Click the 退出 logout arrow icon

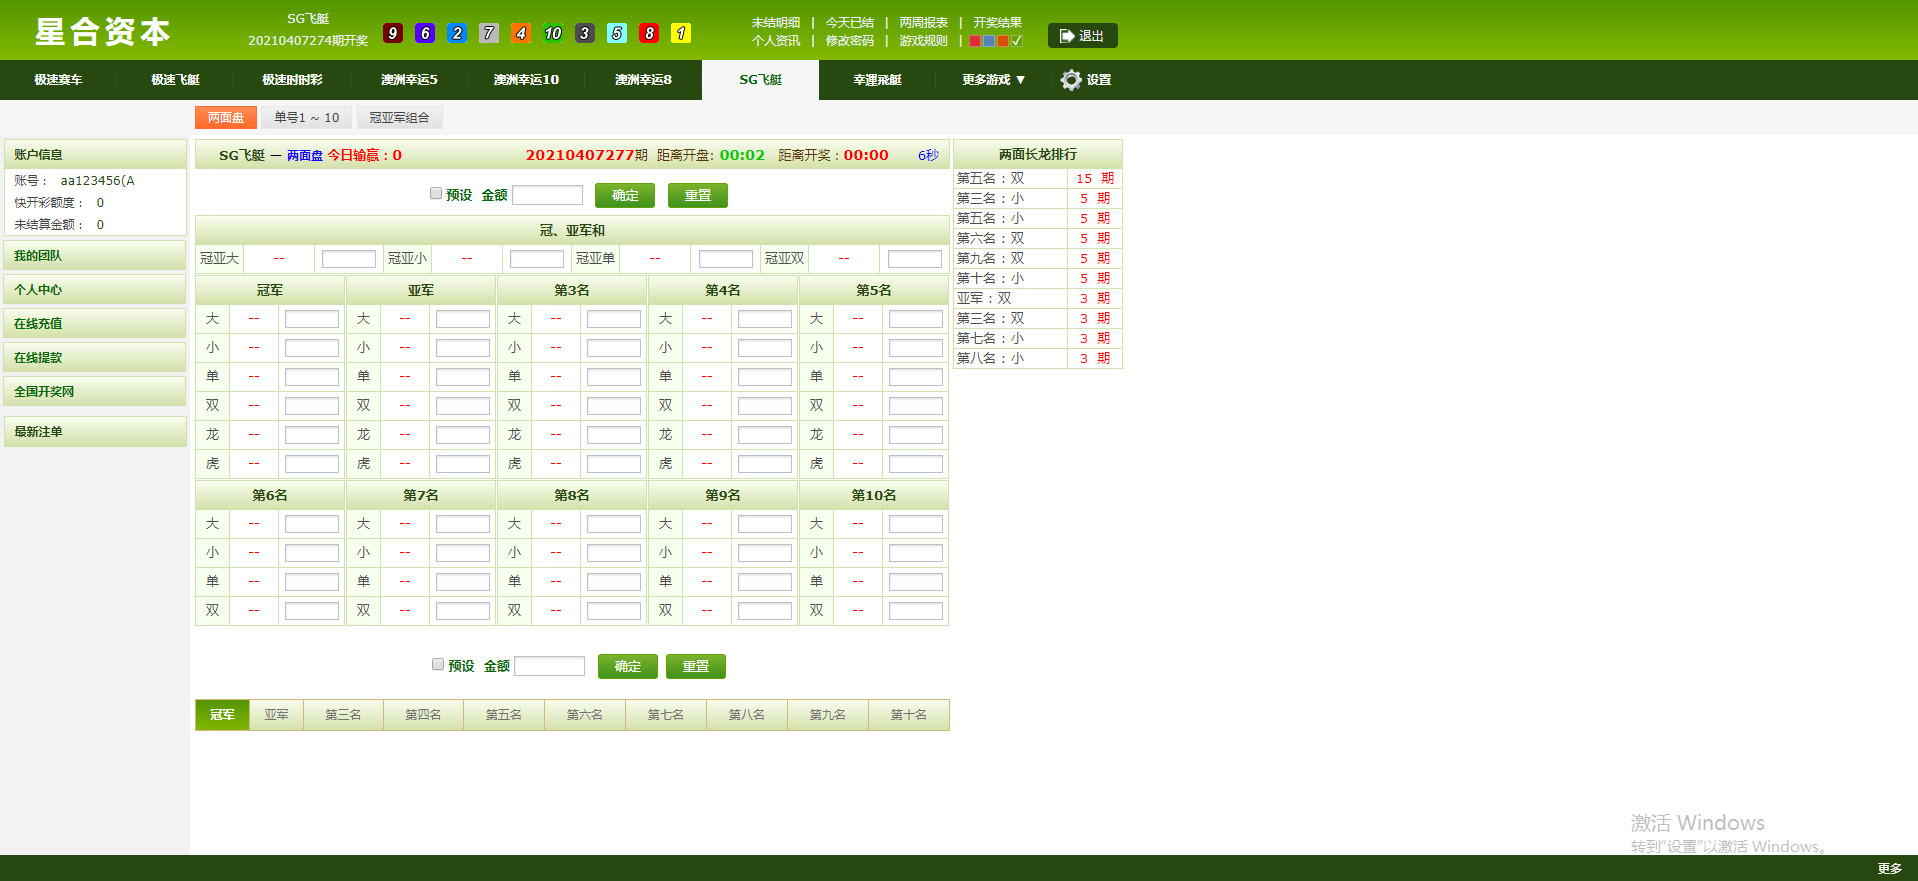[1066, 36]
